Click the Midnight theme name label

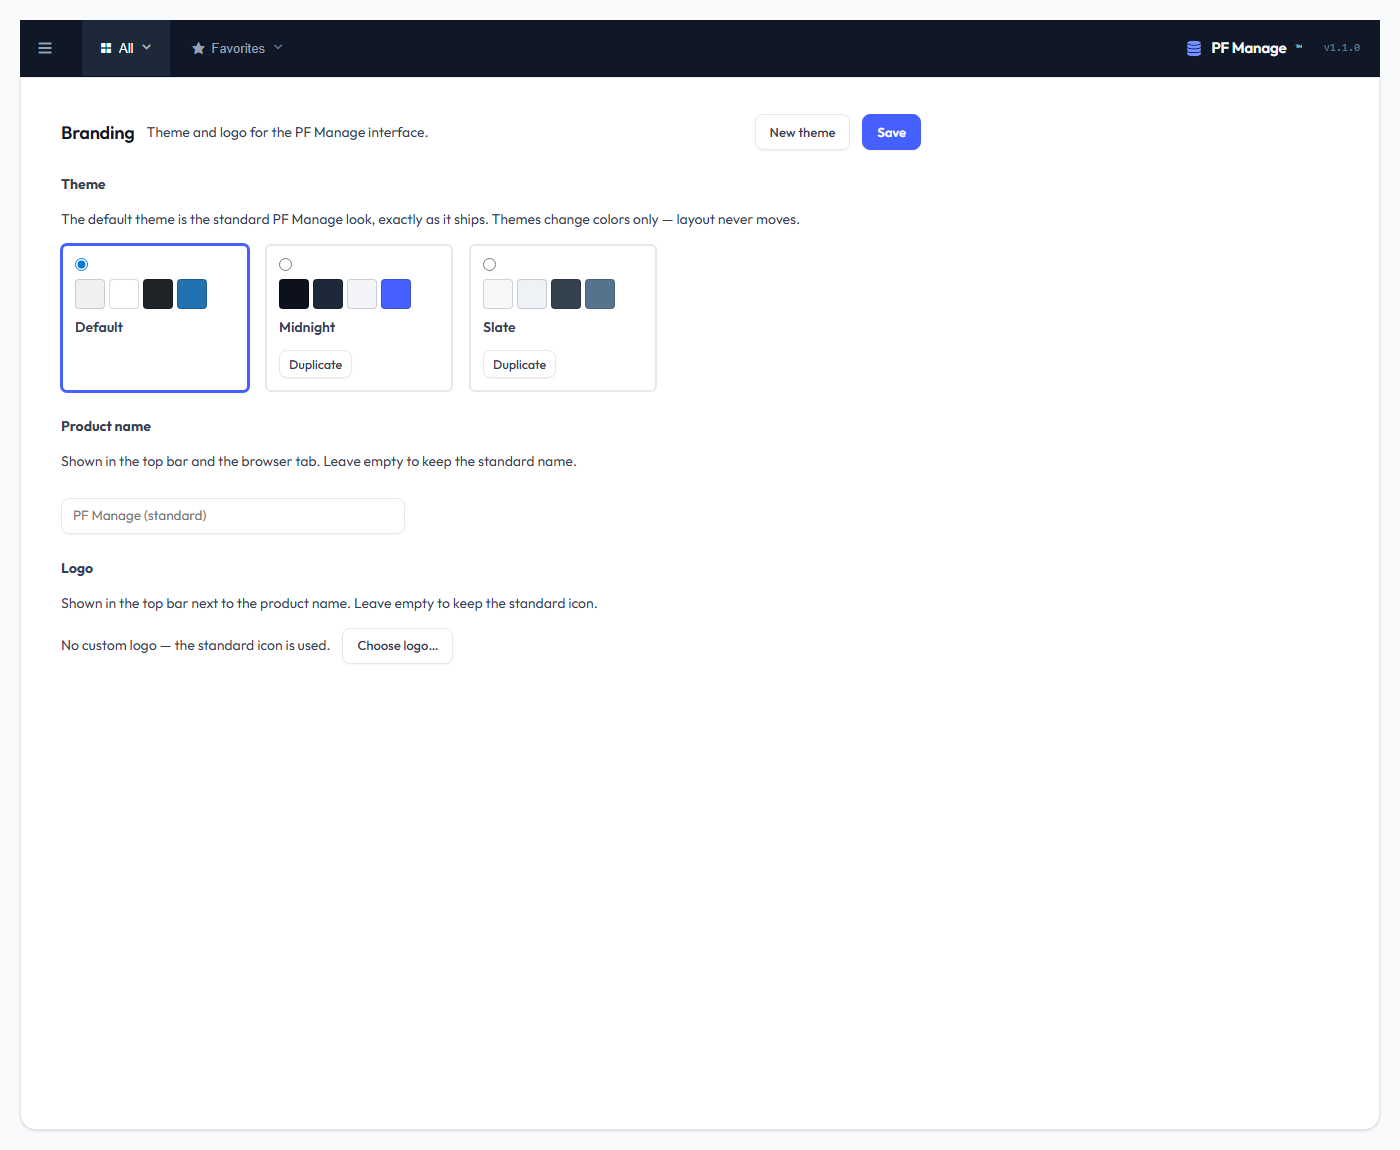pyautogui.click(x=307, y=328)
